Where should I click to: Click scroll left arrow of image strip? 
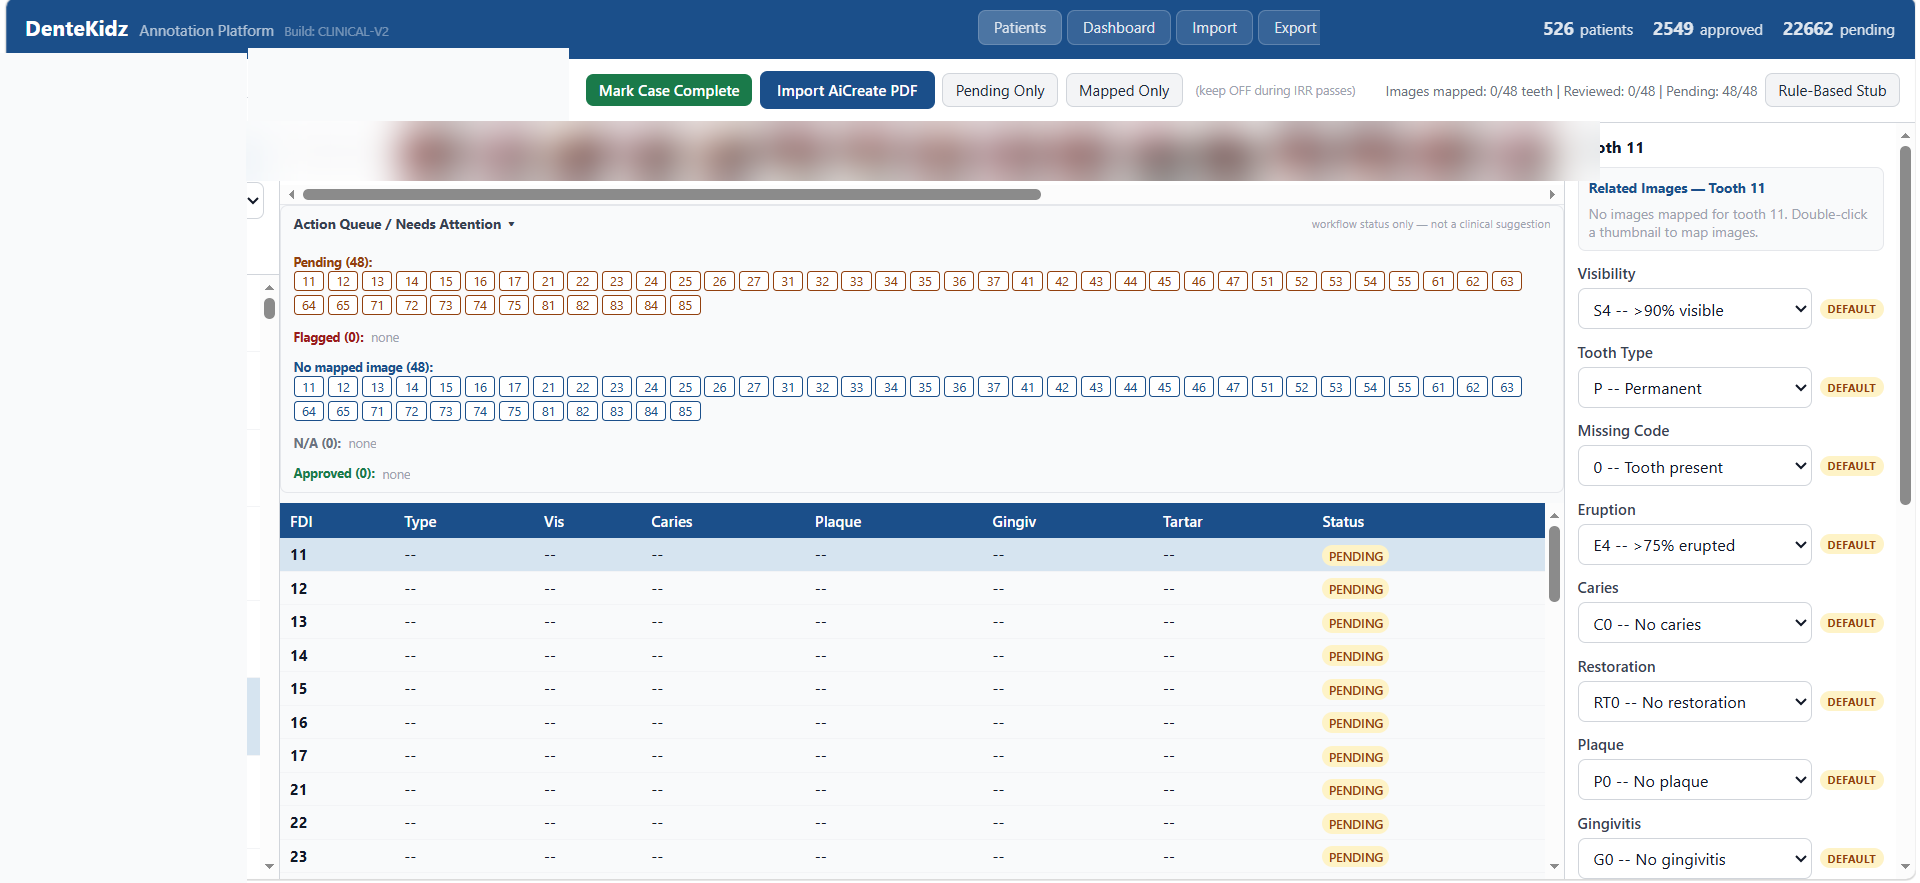[x=291, y=195]
